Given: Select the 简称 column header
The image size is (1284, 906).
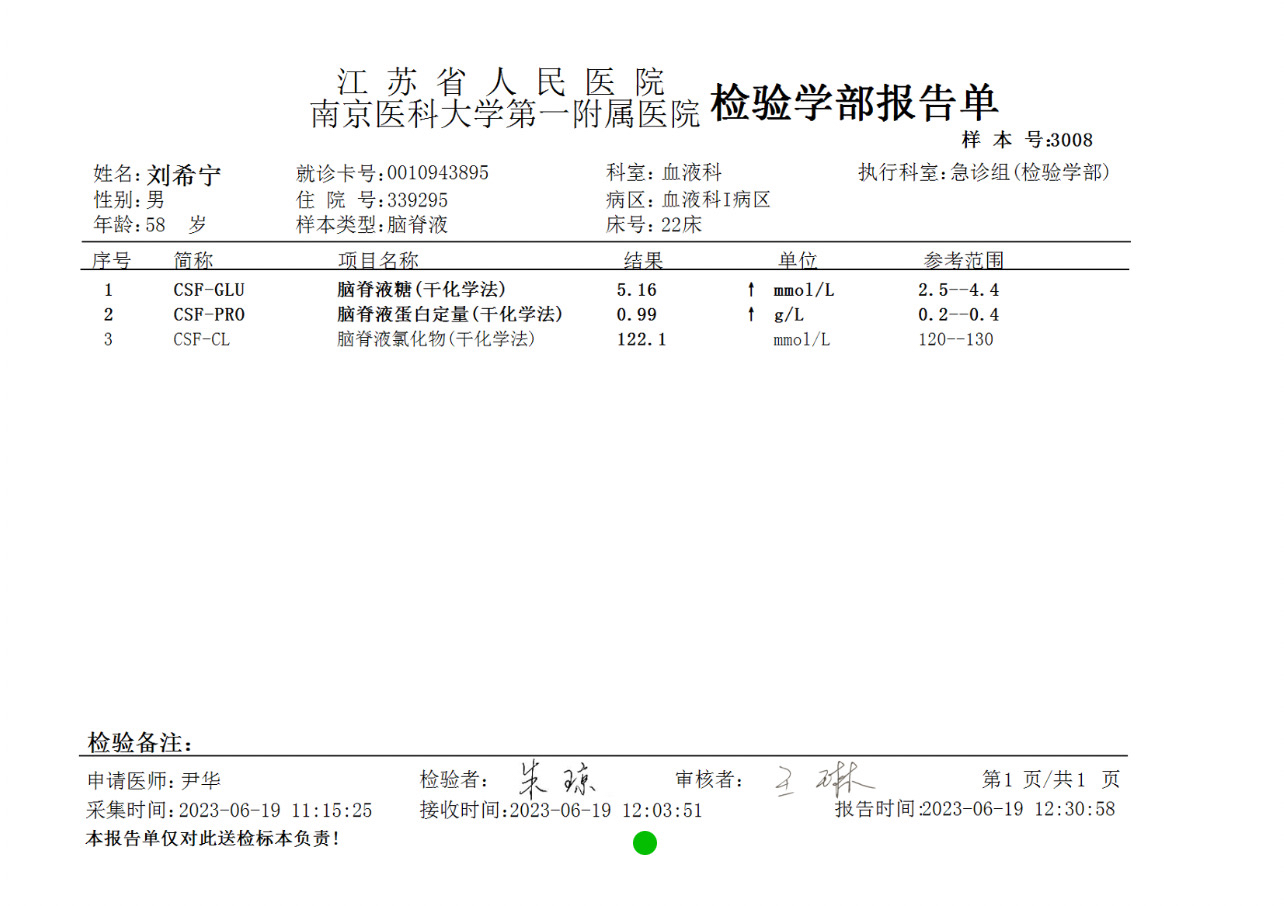Looking at the screenshot, I should point(193,261).
